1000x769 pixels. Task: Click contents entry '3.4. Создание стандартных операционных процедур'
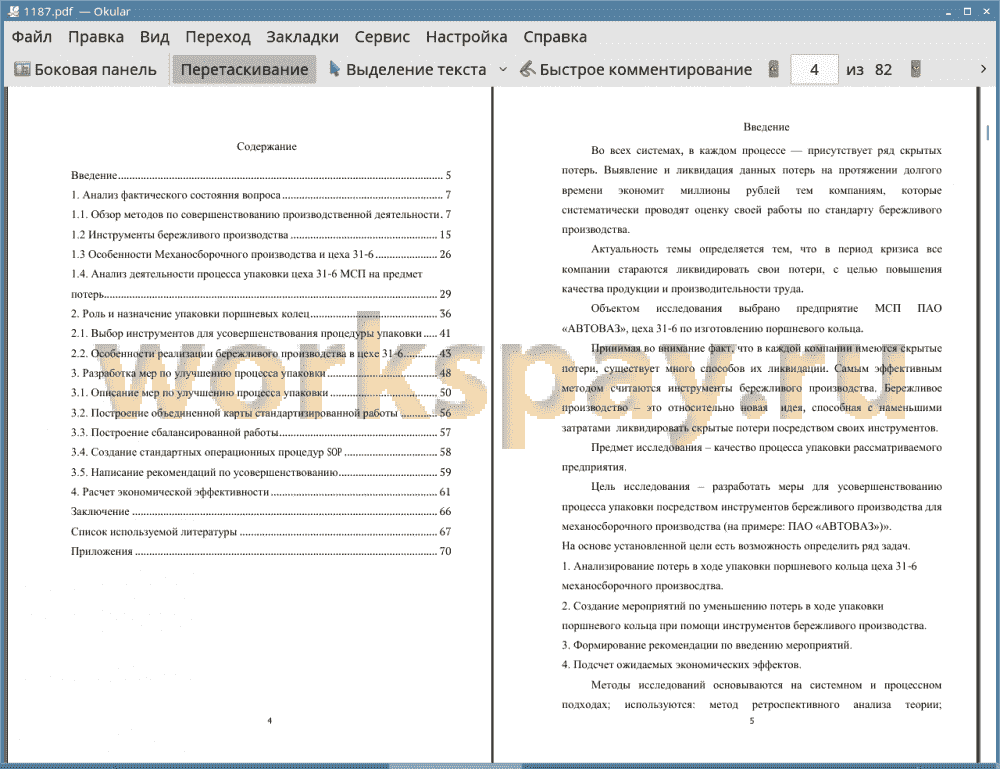(x=261, y=452)
